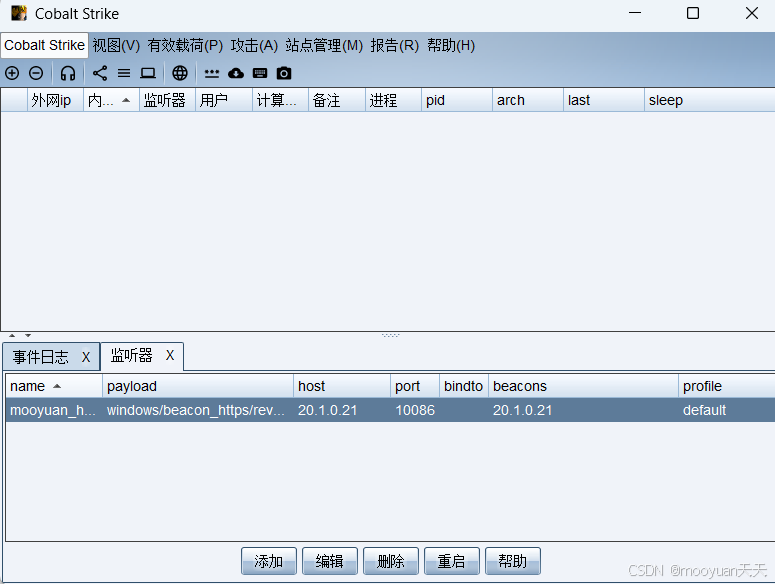
Task: Open the 攻击(A) menu
Action: point(254,45)
